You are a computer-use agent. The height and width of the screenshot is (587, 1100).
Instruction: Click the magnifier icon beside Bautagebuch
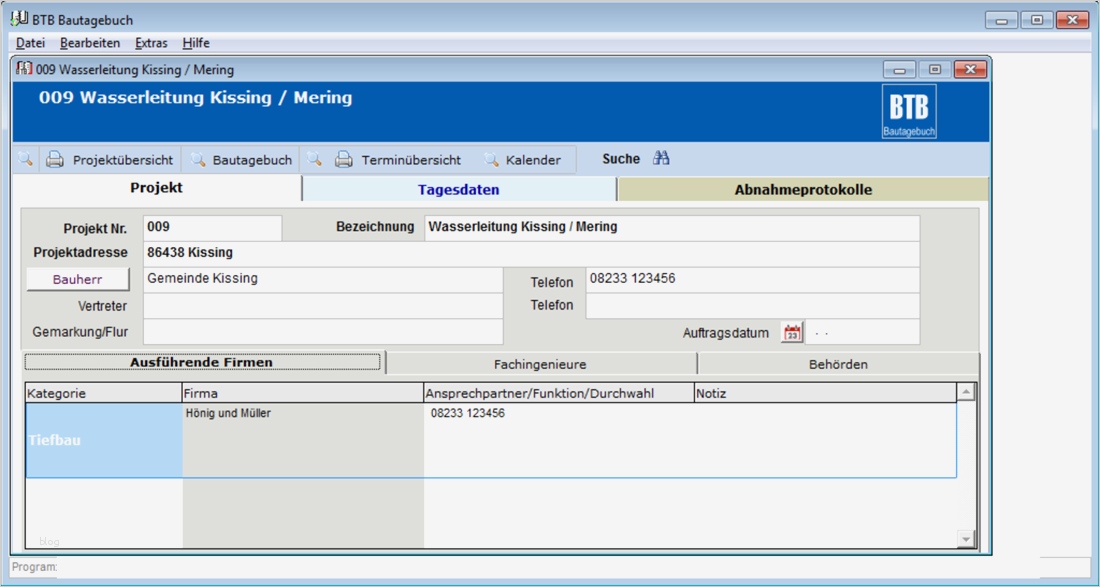coord(198,160)
